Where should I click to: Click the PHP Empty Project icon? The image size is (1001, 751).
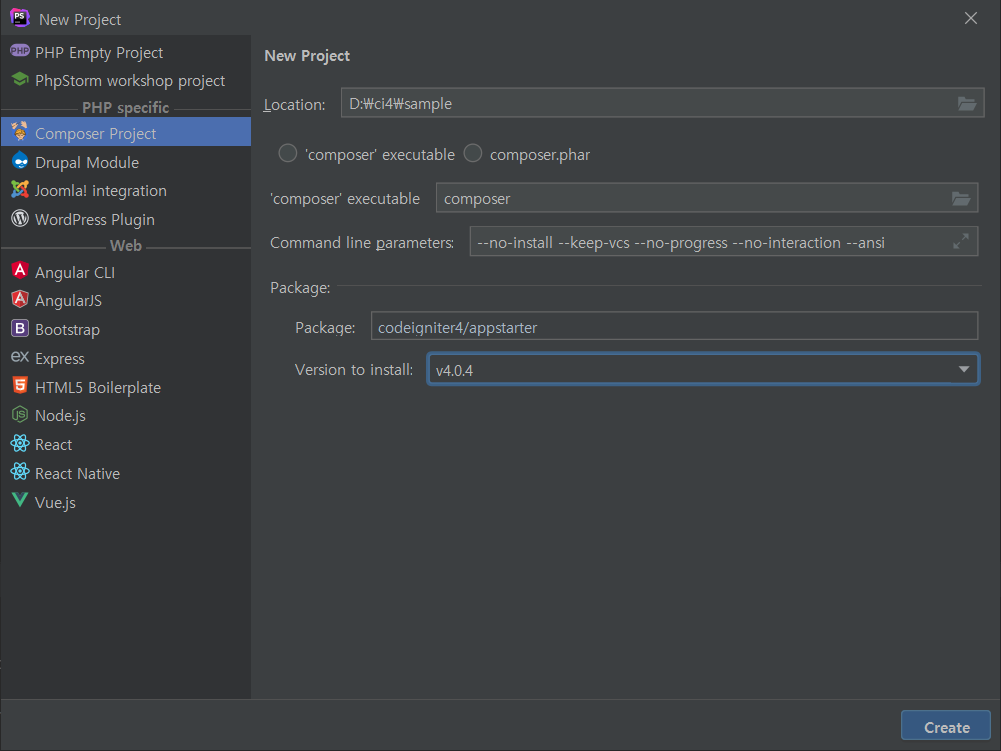(x=20, y=51)
